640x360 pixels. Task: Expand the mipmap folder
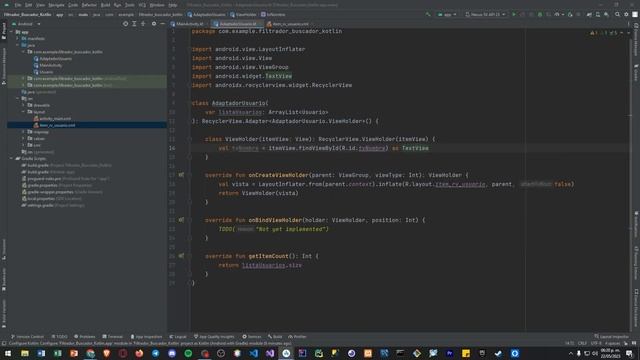coord(24,132)
